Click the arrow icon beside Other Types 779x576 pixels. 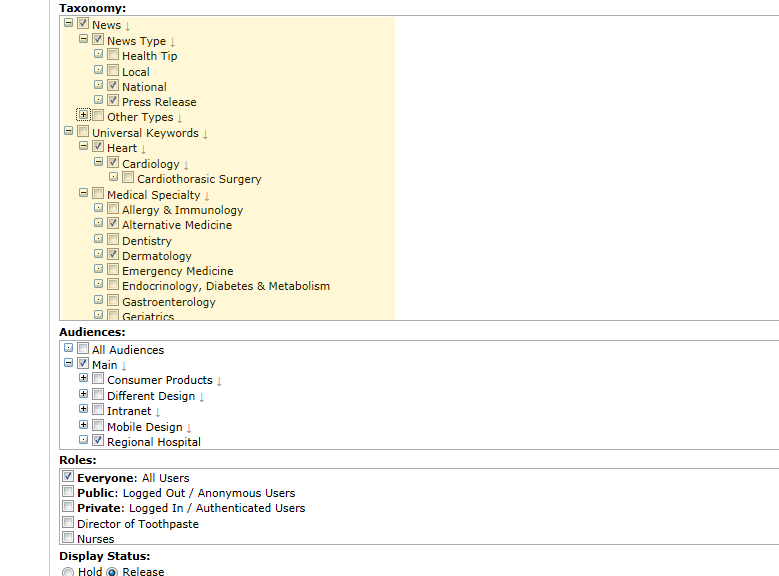point(180,118)
